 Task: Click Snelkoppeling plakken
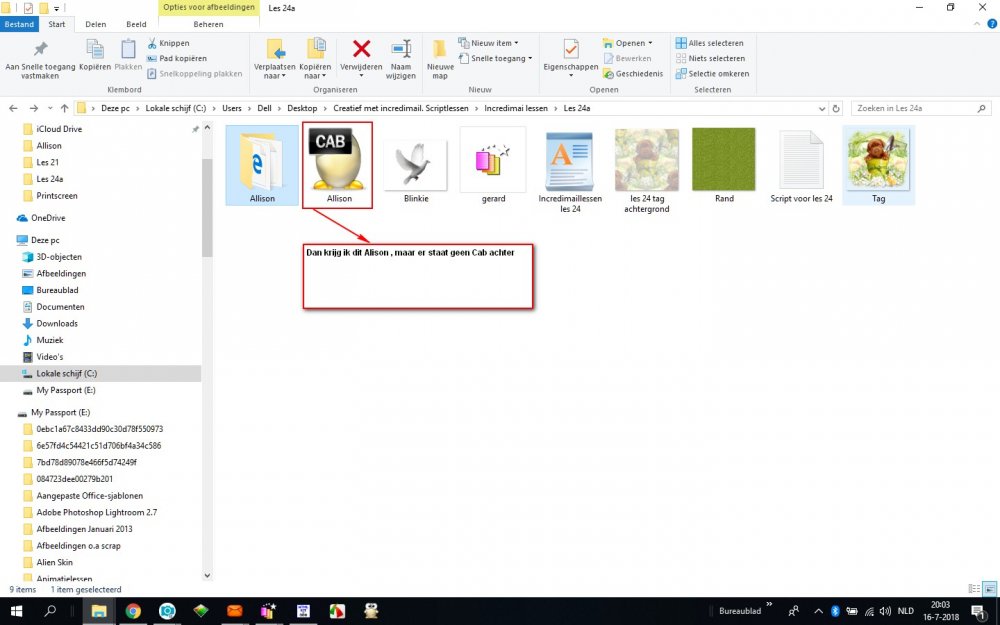pyautogui.click(x=195, y=73)
